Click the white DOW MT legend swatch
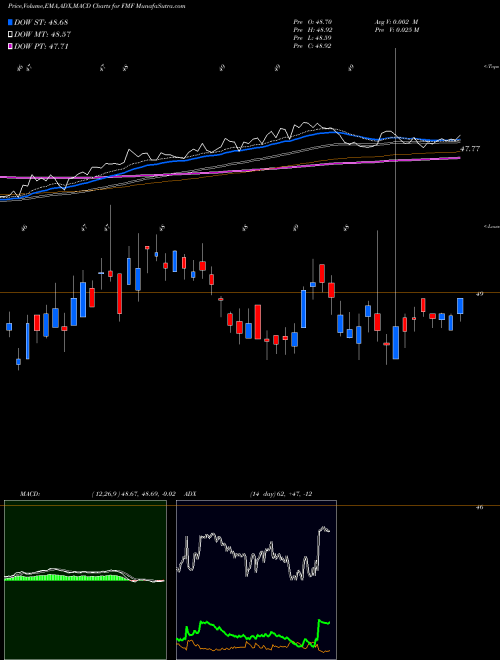The image size is (500, 660). point(11,35)
